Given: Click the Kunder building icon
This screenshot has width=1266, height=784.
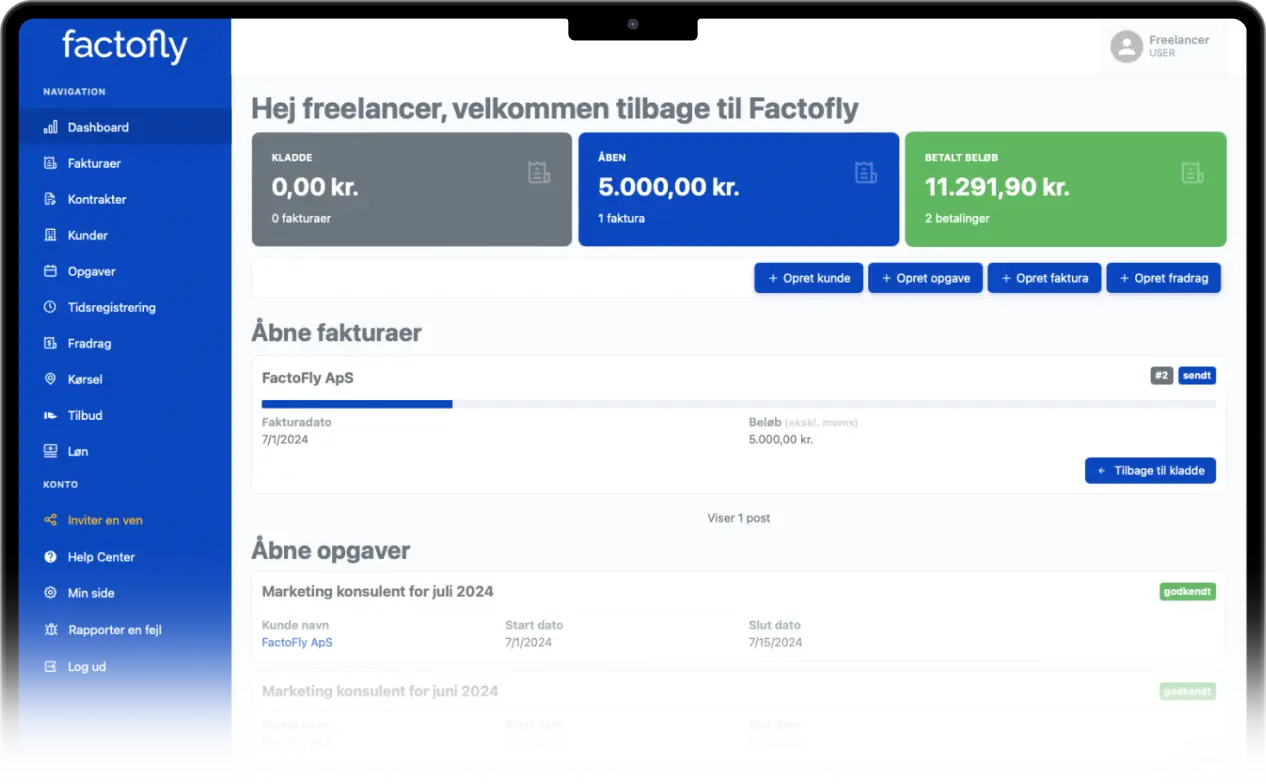Looking at the screenshot, I should pyautogui.click(x=50, y=235).
